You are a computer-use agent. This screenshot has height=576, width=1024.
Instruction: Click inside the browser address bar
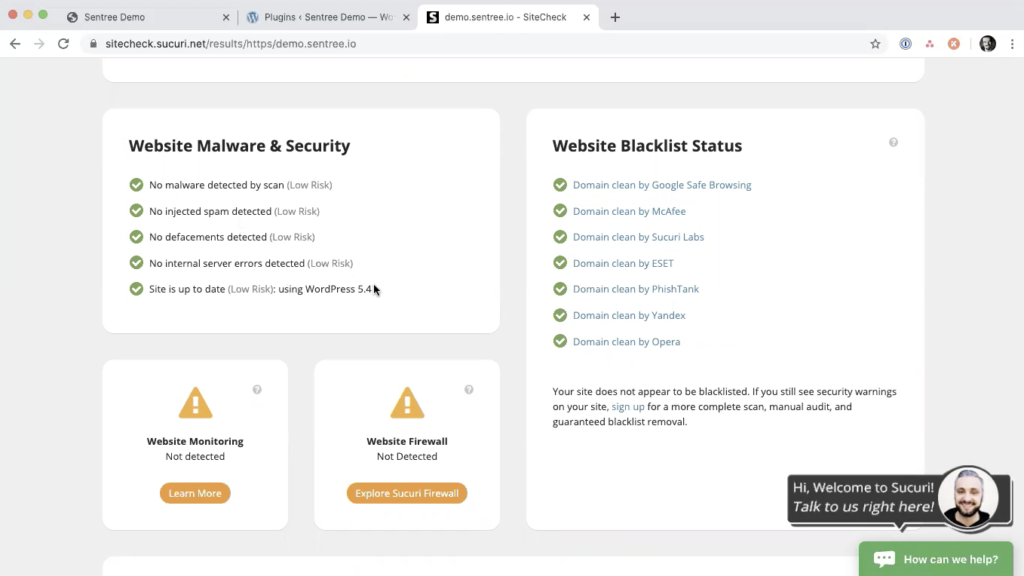click(x=400, y=44)
